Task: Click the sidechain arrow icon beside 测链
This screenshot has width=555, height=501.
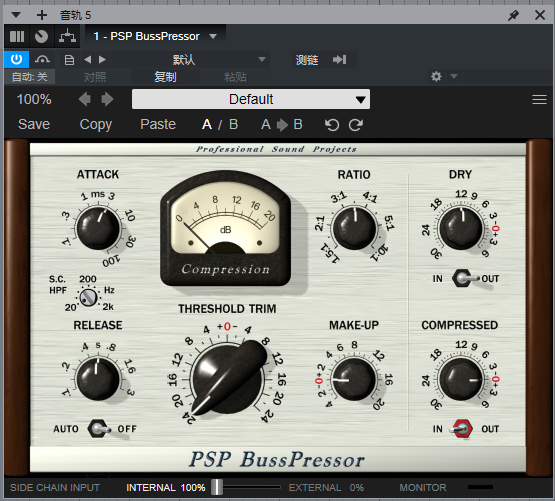Action: [x=339, y=59]
